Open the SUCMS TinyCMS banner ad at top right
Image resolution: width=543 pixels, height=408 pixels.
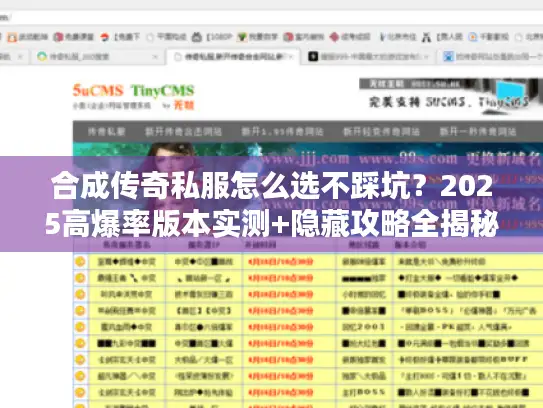click(x=451, y=96)
